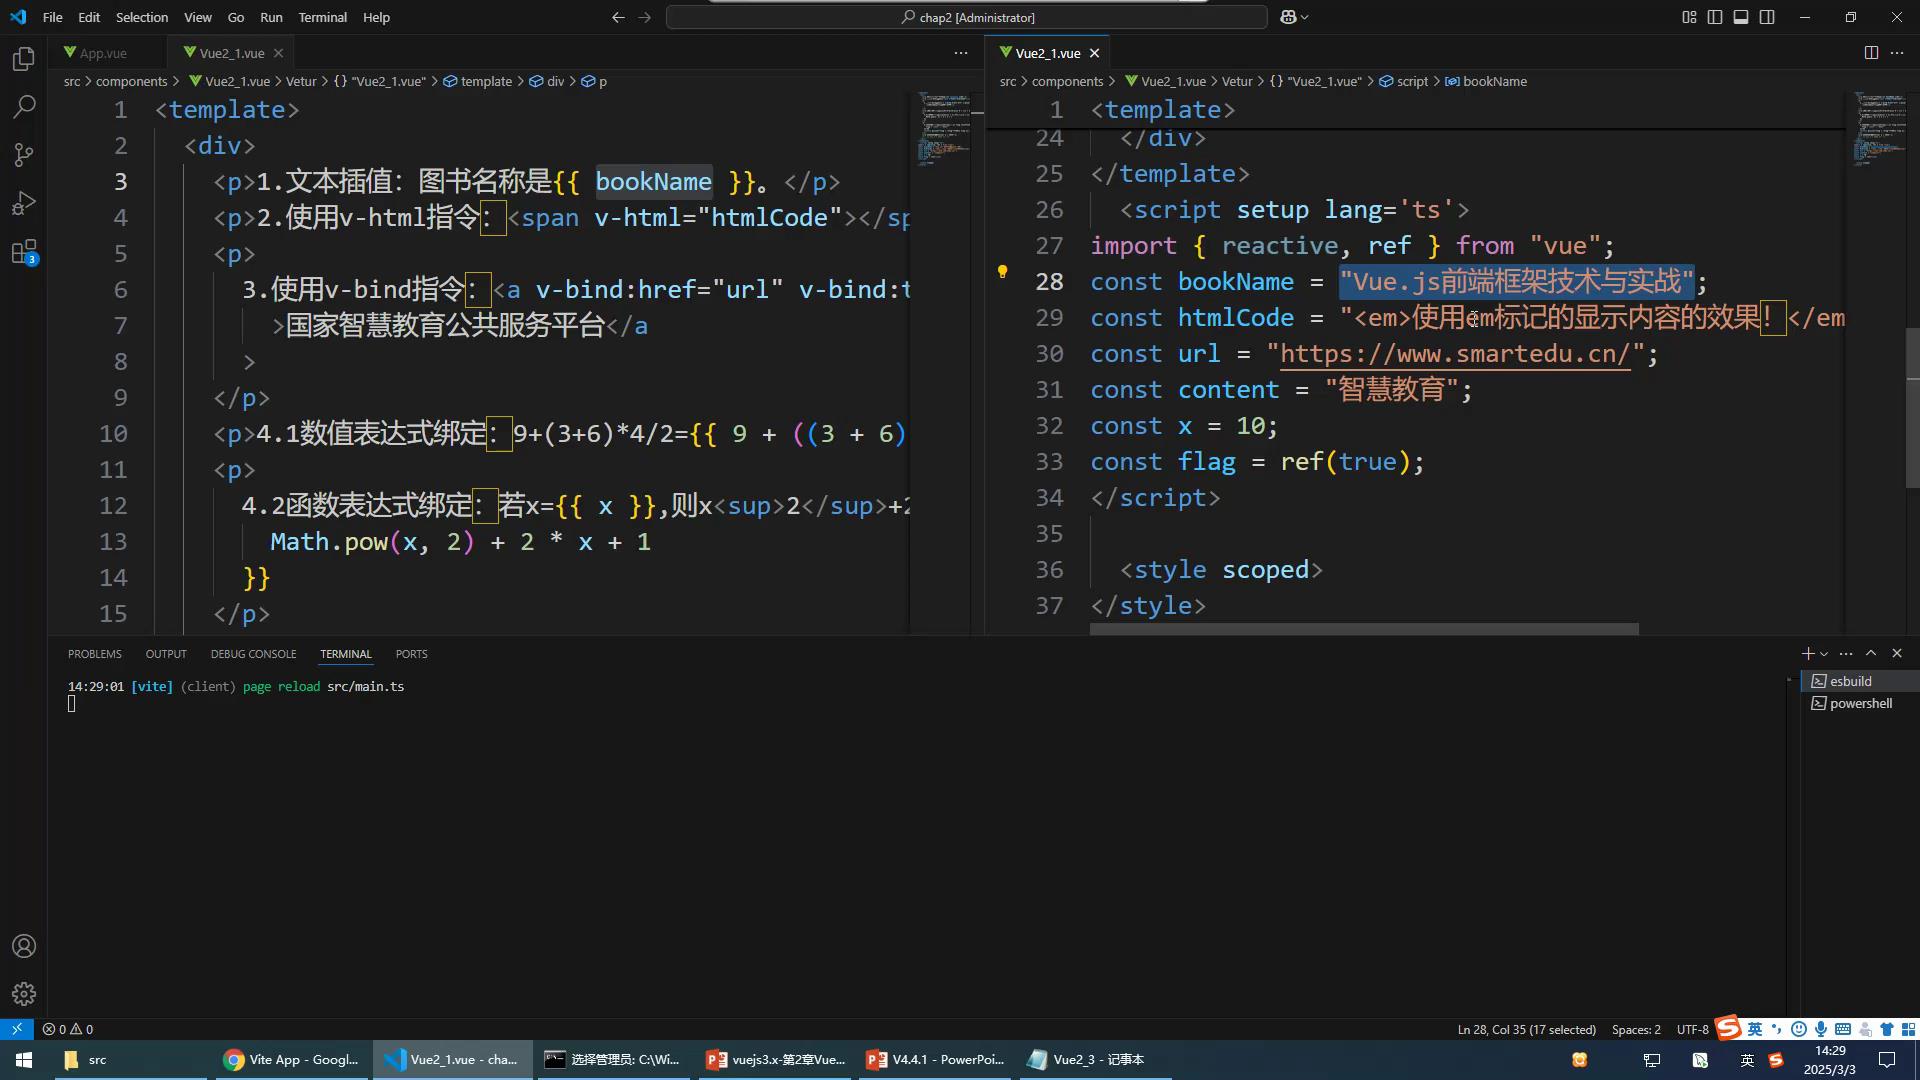
Task: Open the new terminal launch profile dropdown
Action: coord(1825,654)
